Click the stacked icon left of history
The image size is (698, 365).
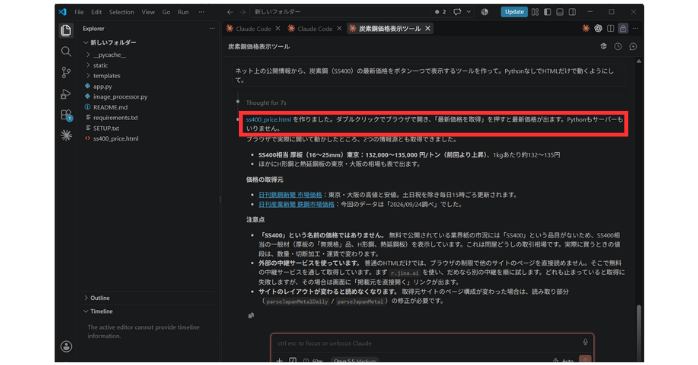pyautogui.click(x=603, y=46)
